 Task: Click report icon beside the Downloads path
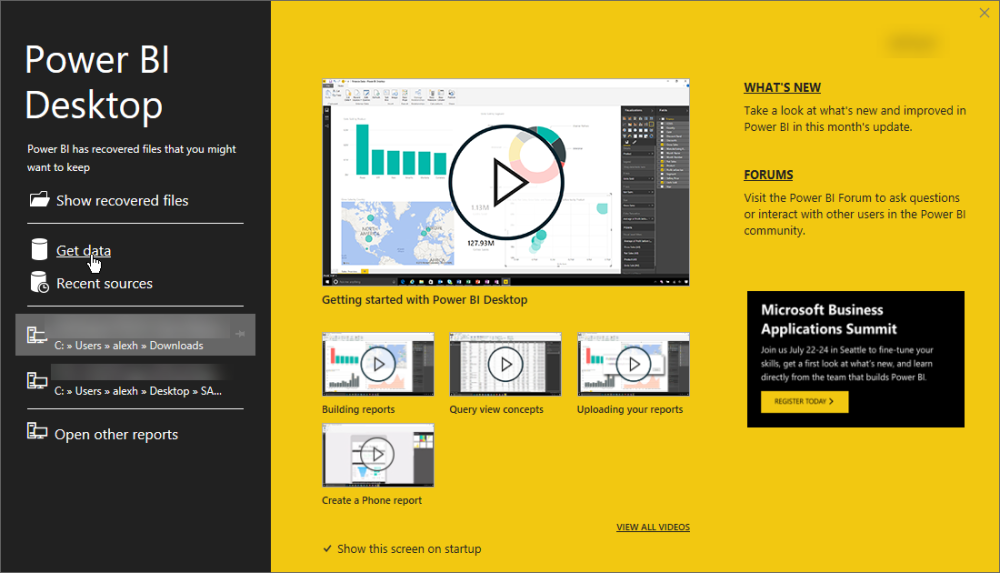pyautogui.click(x=36, y=335)
